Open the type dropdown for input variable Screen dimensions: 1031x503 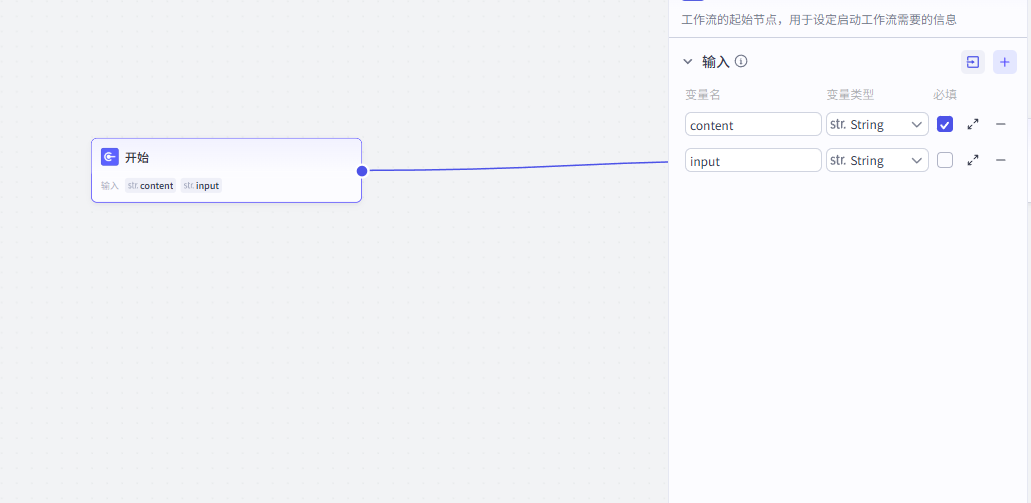(877, 160)
